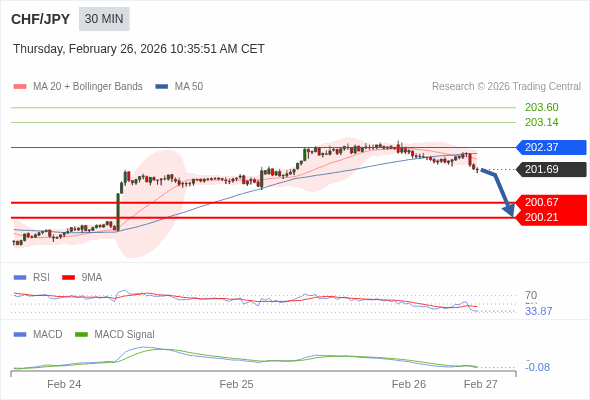590x400 pixels.
Task: Click the red 200.21 support price tag
Action: point(551,217)
